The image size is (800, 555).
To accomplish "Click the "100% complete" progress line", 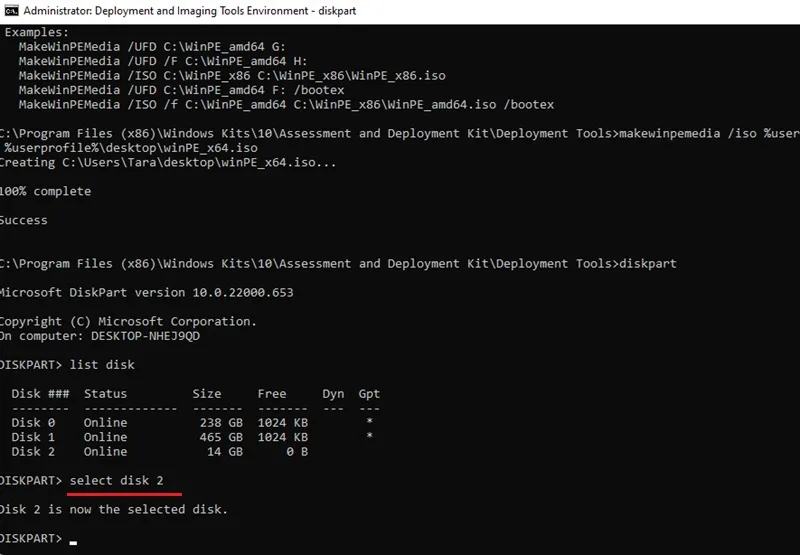I will click(x=45, y=191).
